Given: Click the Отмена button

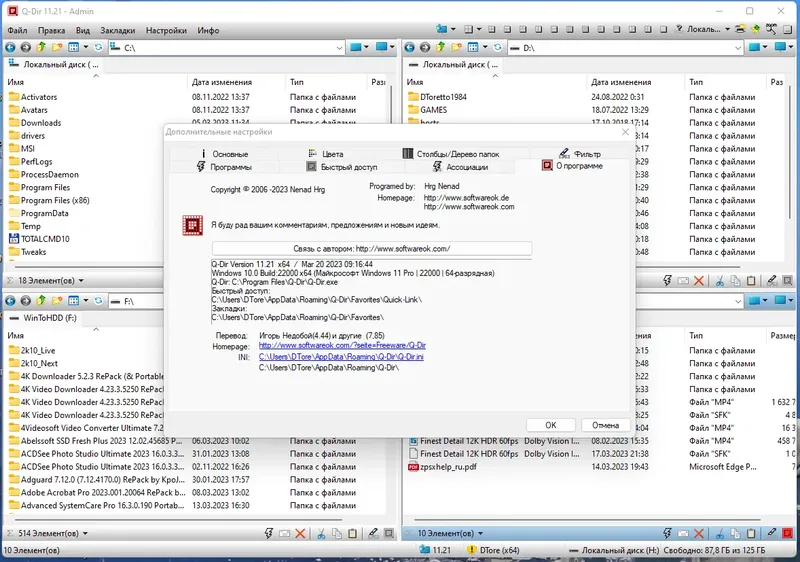Looking at the screenshot, I should coord(605,425).
